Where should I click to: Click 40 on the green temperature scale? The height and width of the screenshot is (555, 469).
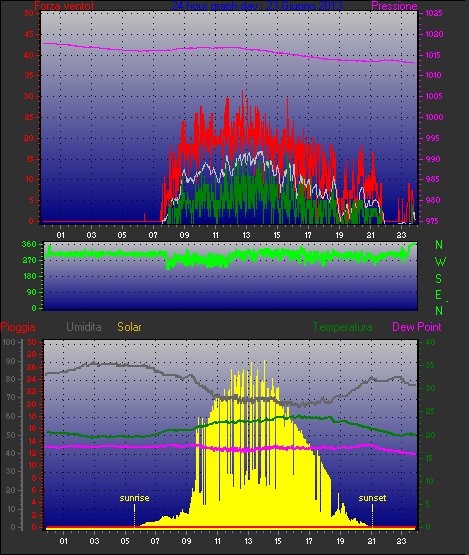430,342
